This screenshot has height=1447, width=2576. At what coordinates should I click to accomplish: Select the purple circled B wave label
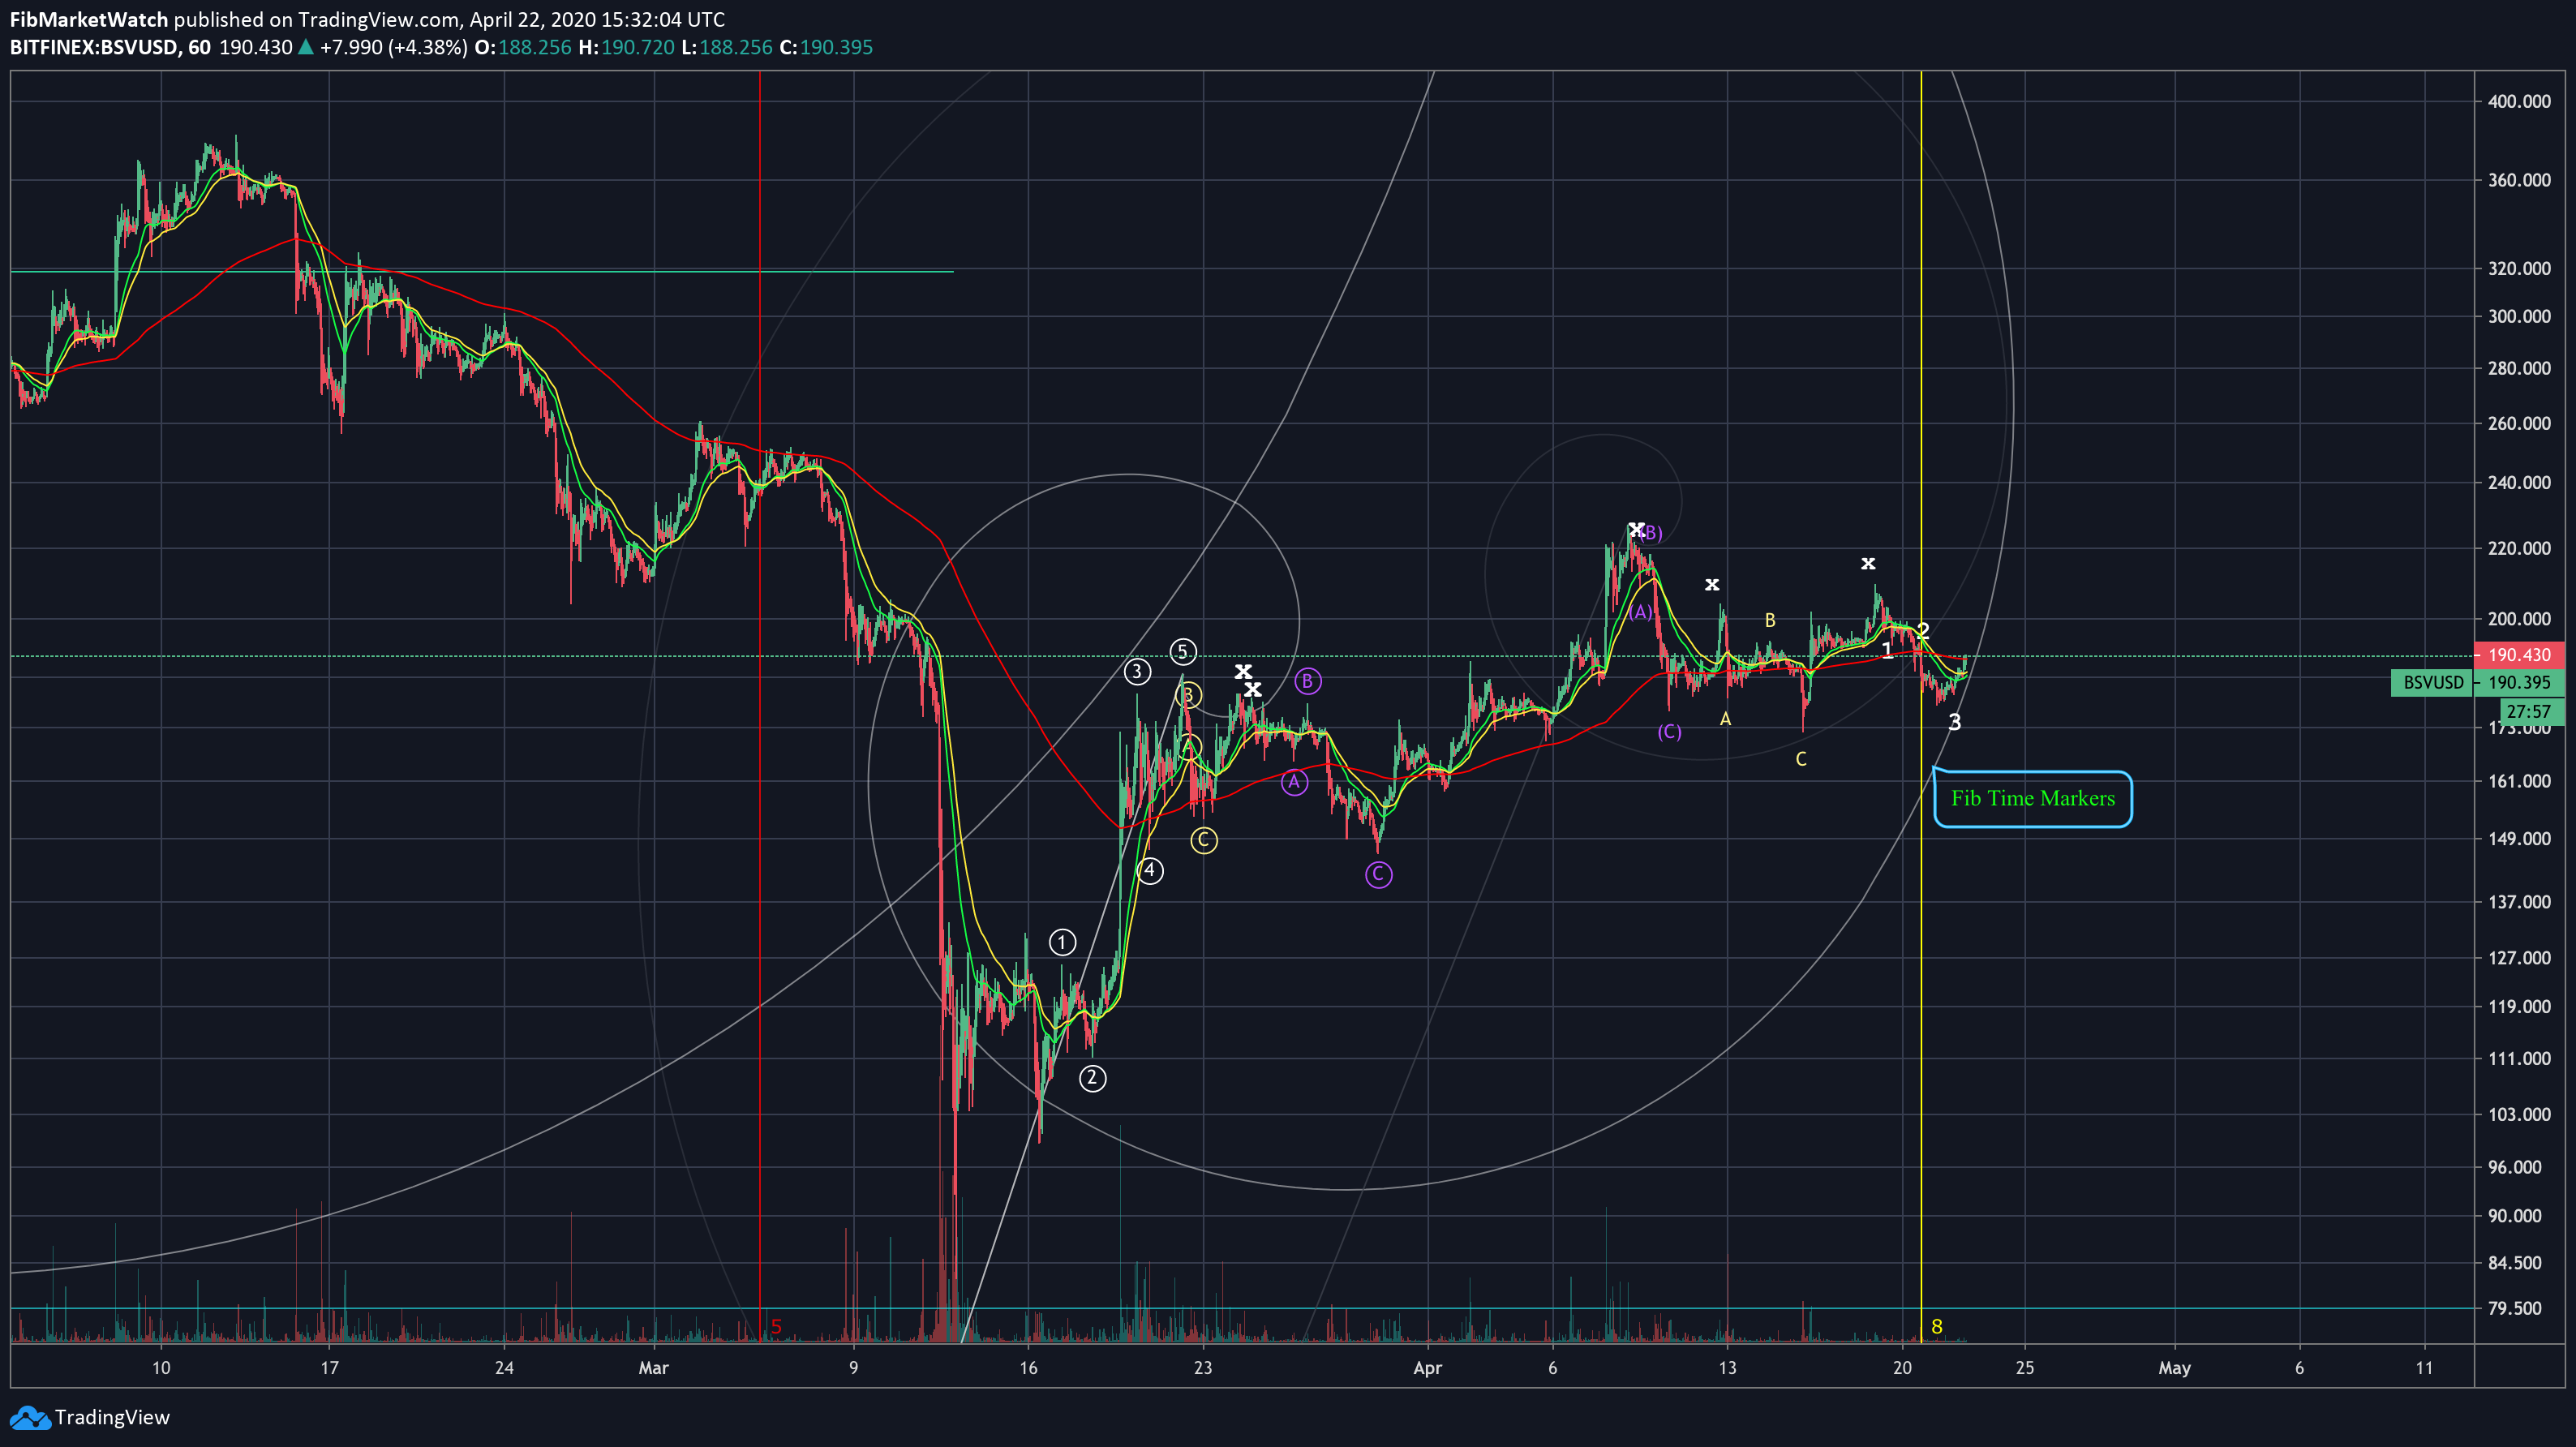click(x=1307, y=681)
